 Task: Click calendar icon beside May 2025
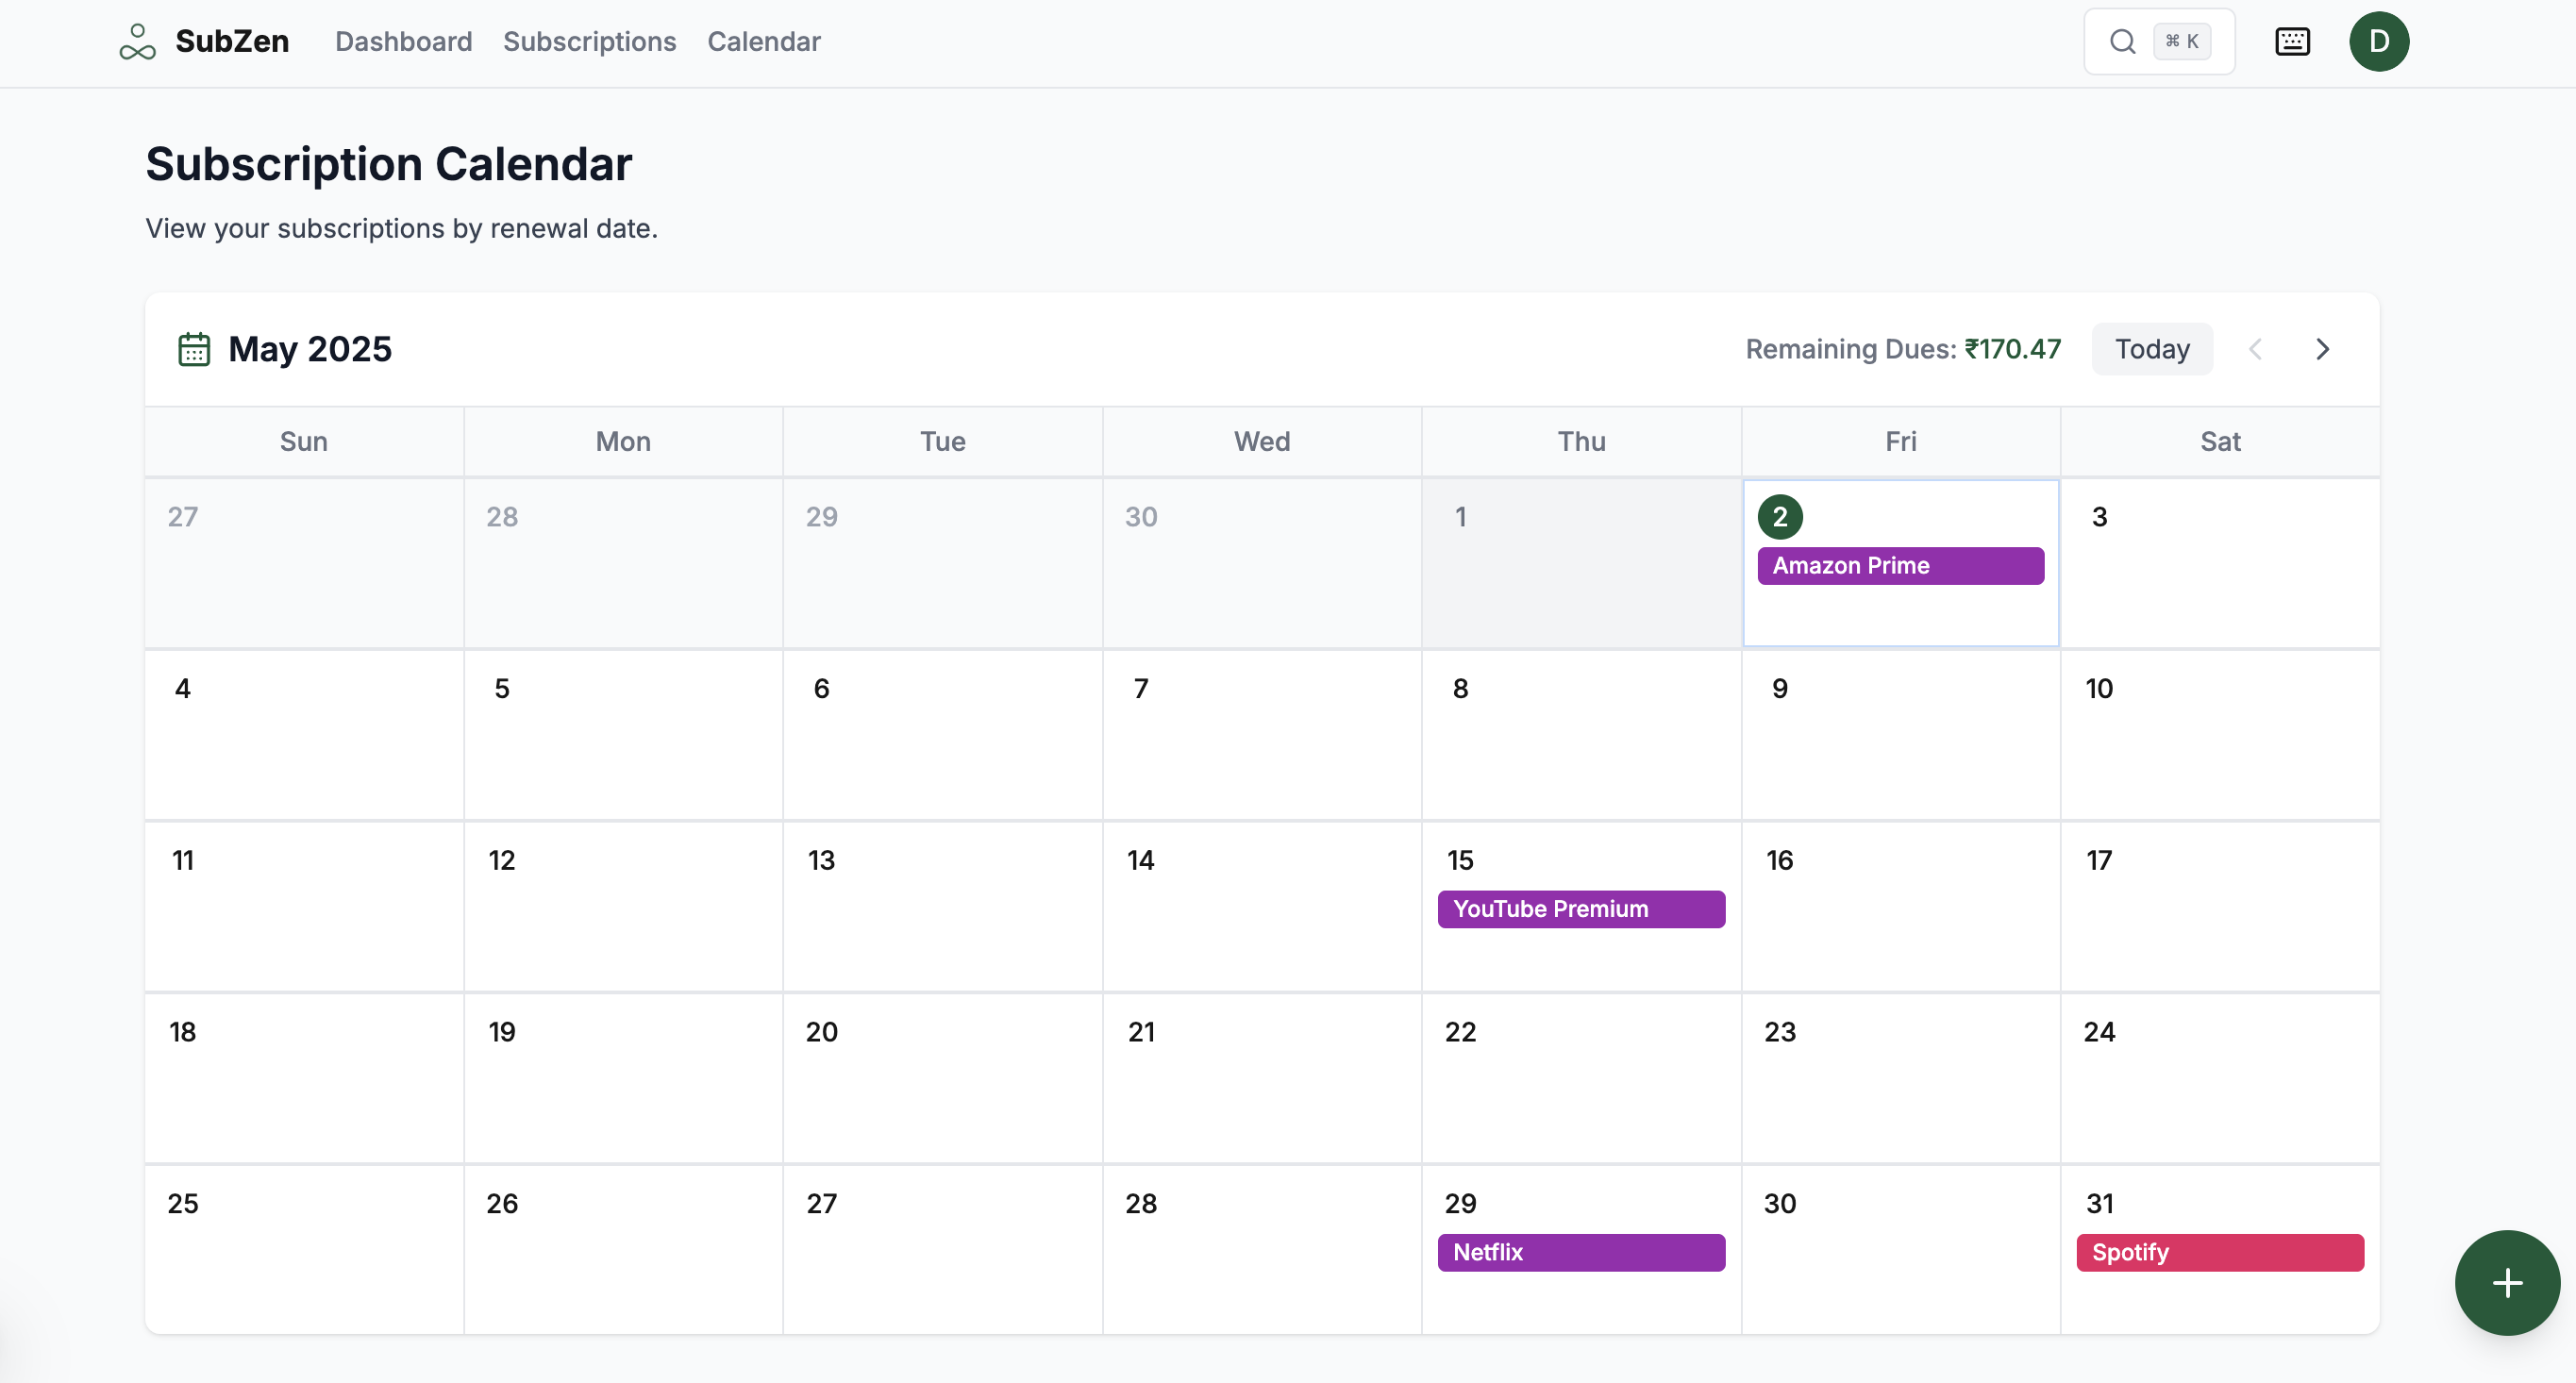coord(194,350)
